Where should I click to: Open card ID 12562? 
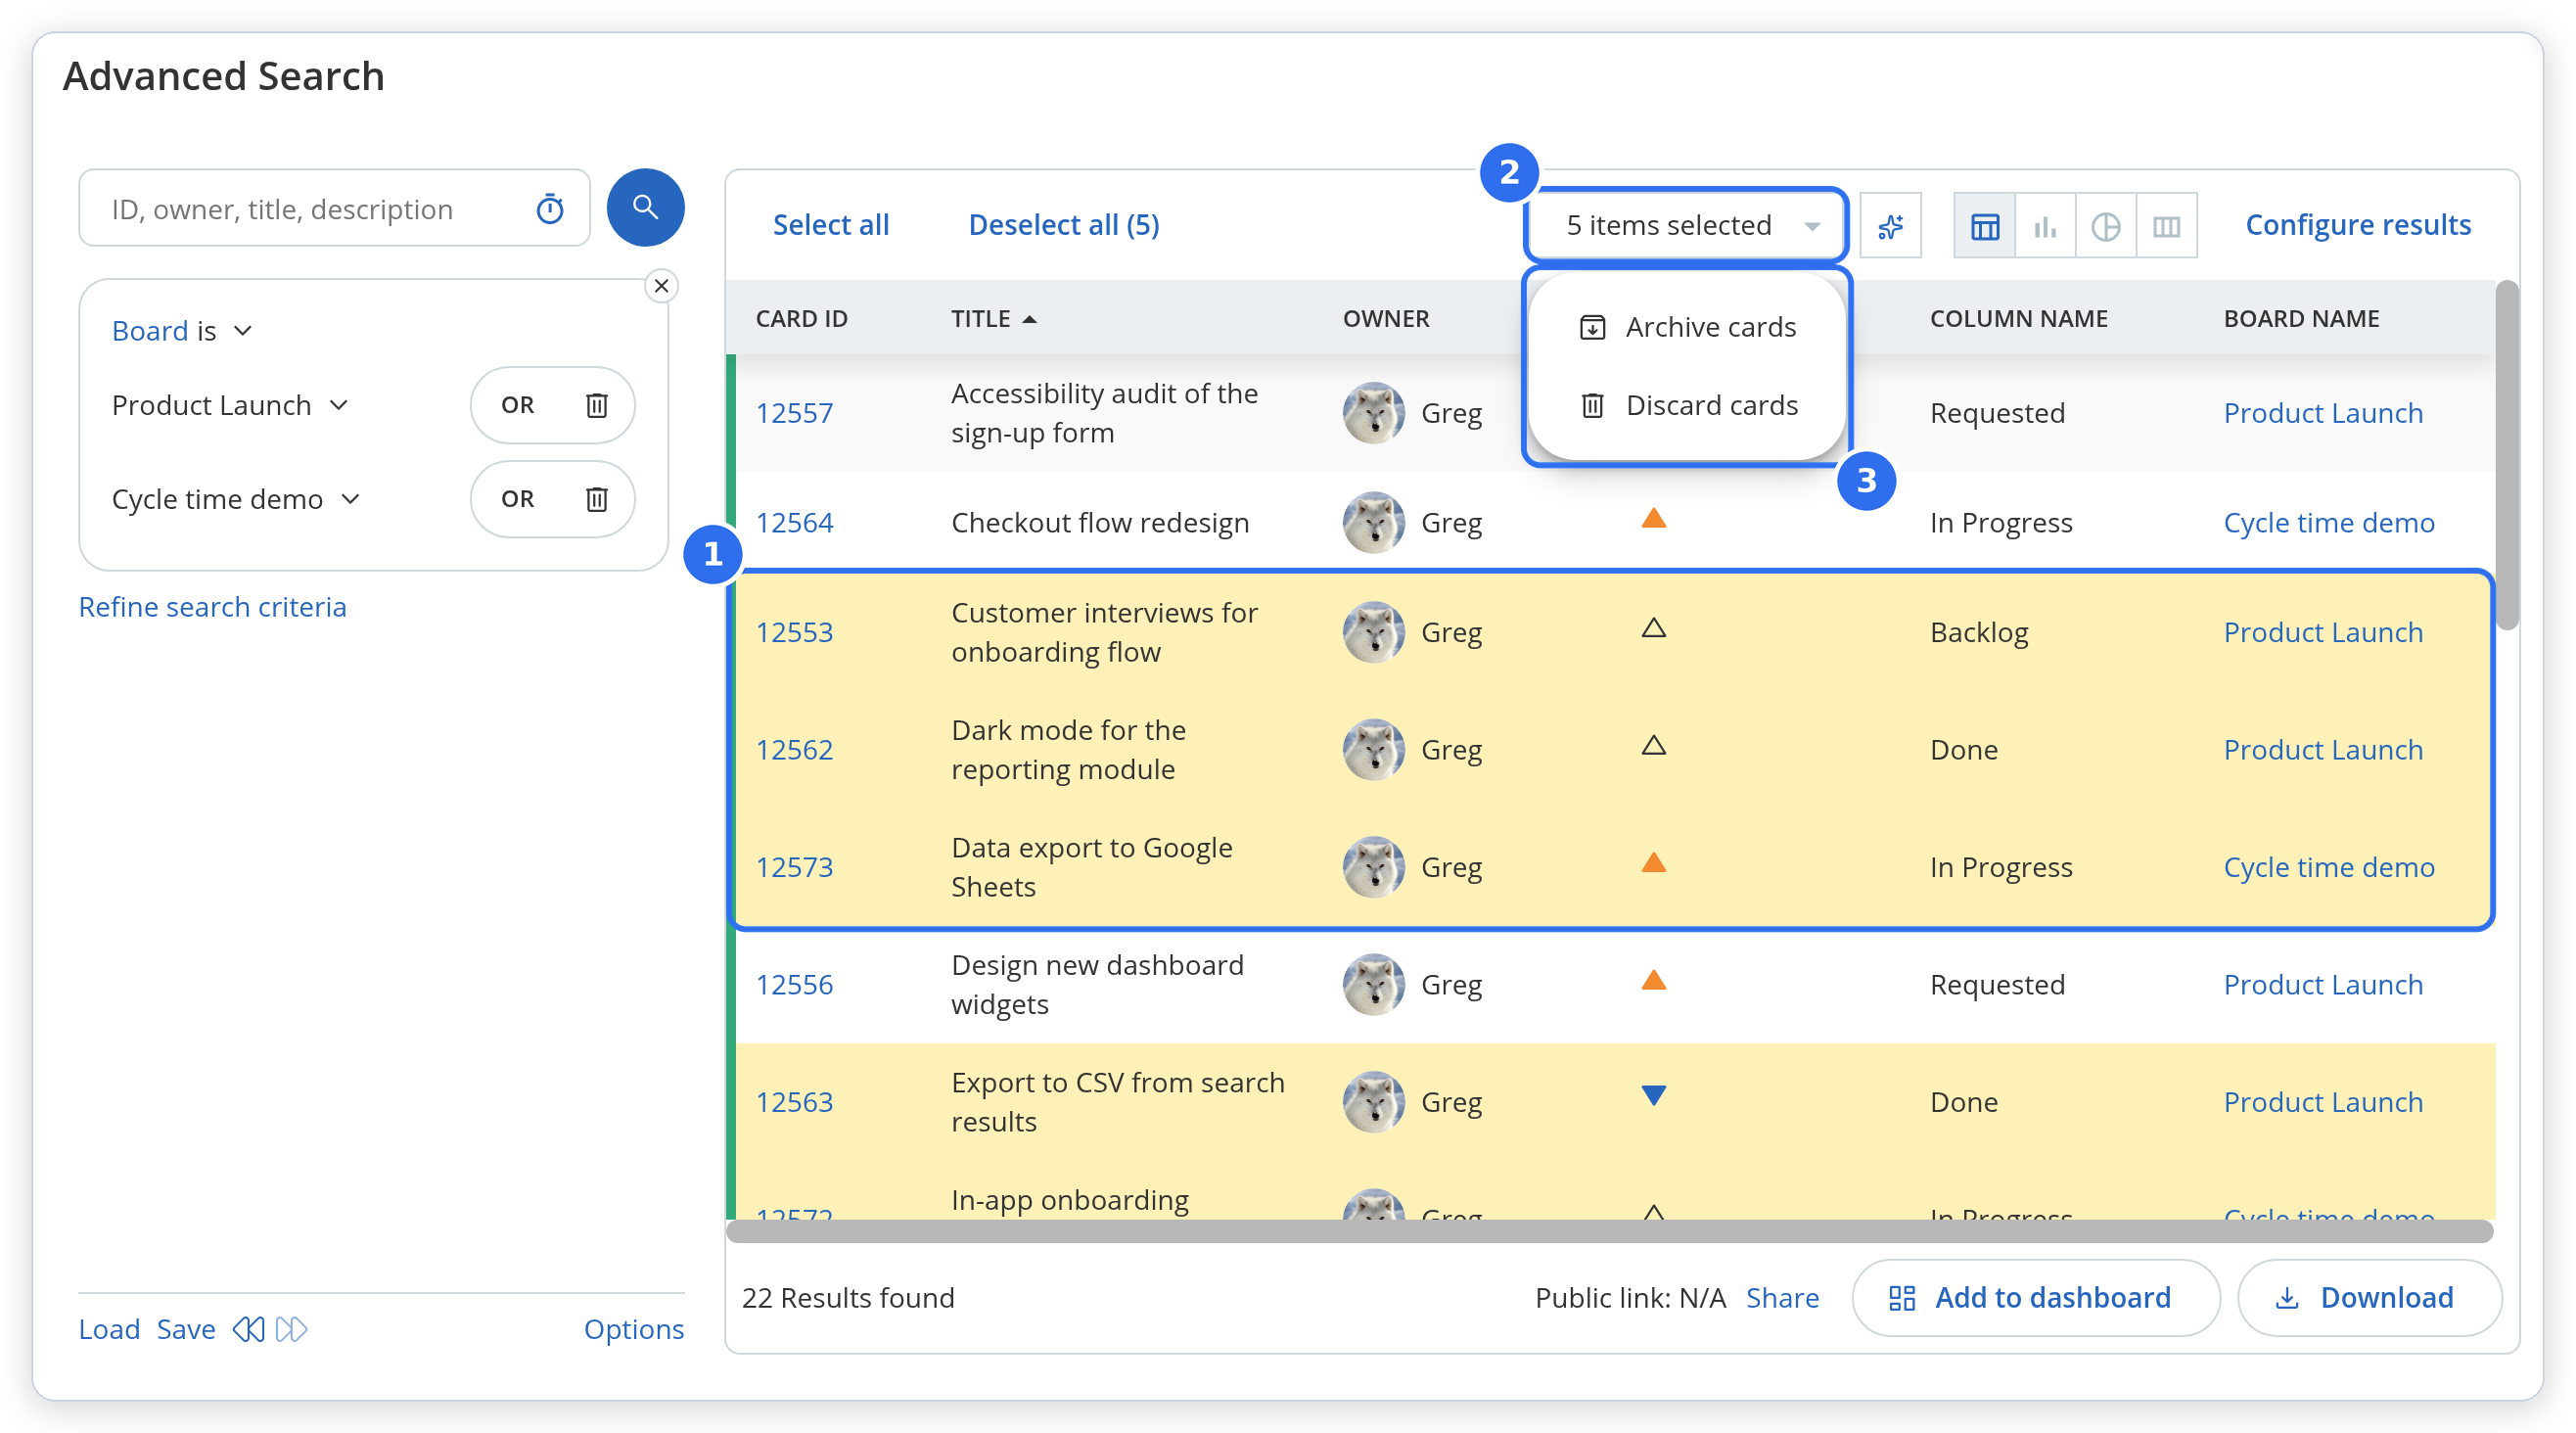[x=794, y=750]
